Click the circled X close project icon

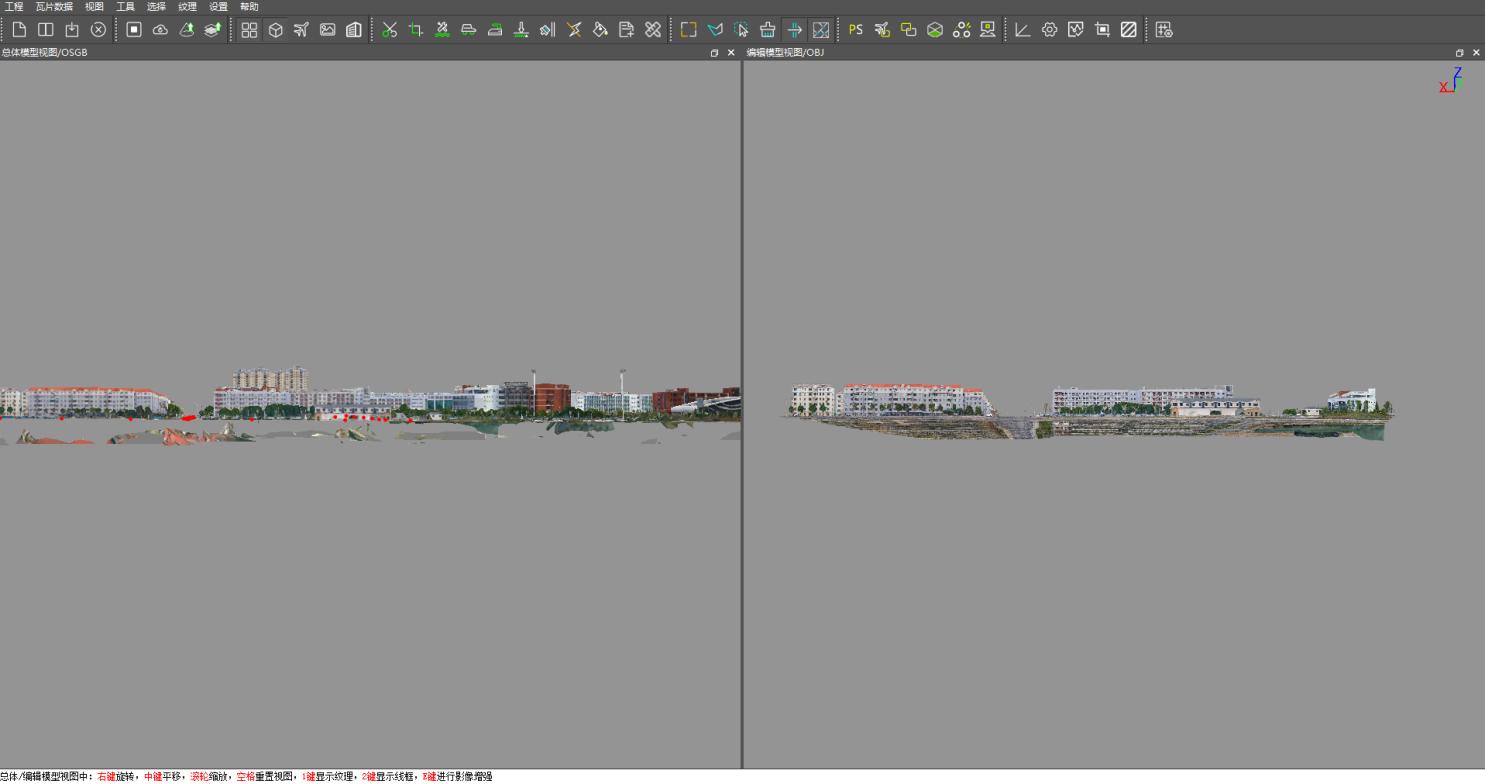(98, 30)
